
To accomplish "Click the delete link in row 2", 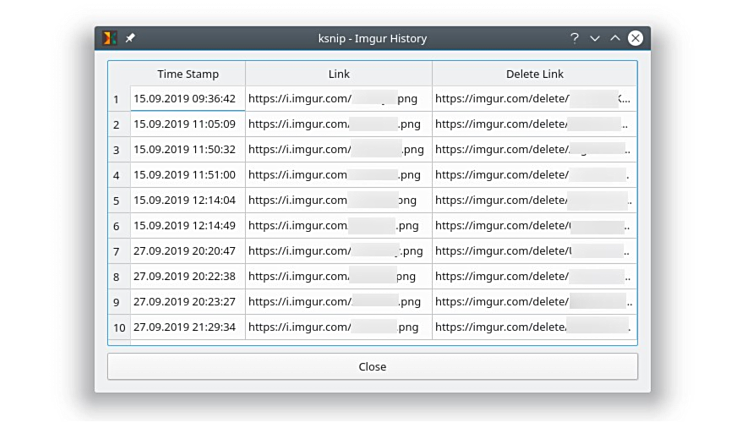I will tap(534, 125).
